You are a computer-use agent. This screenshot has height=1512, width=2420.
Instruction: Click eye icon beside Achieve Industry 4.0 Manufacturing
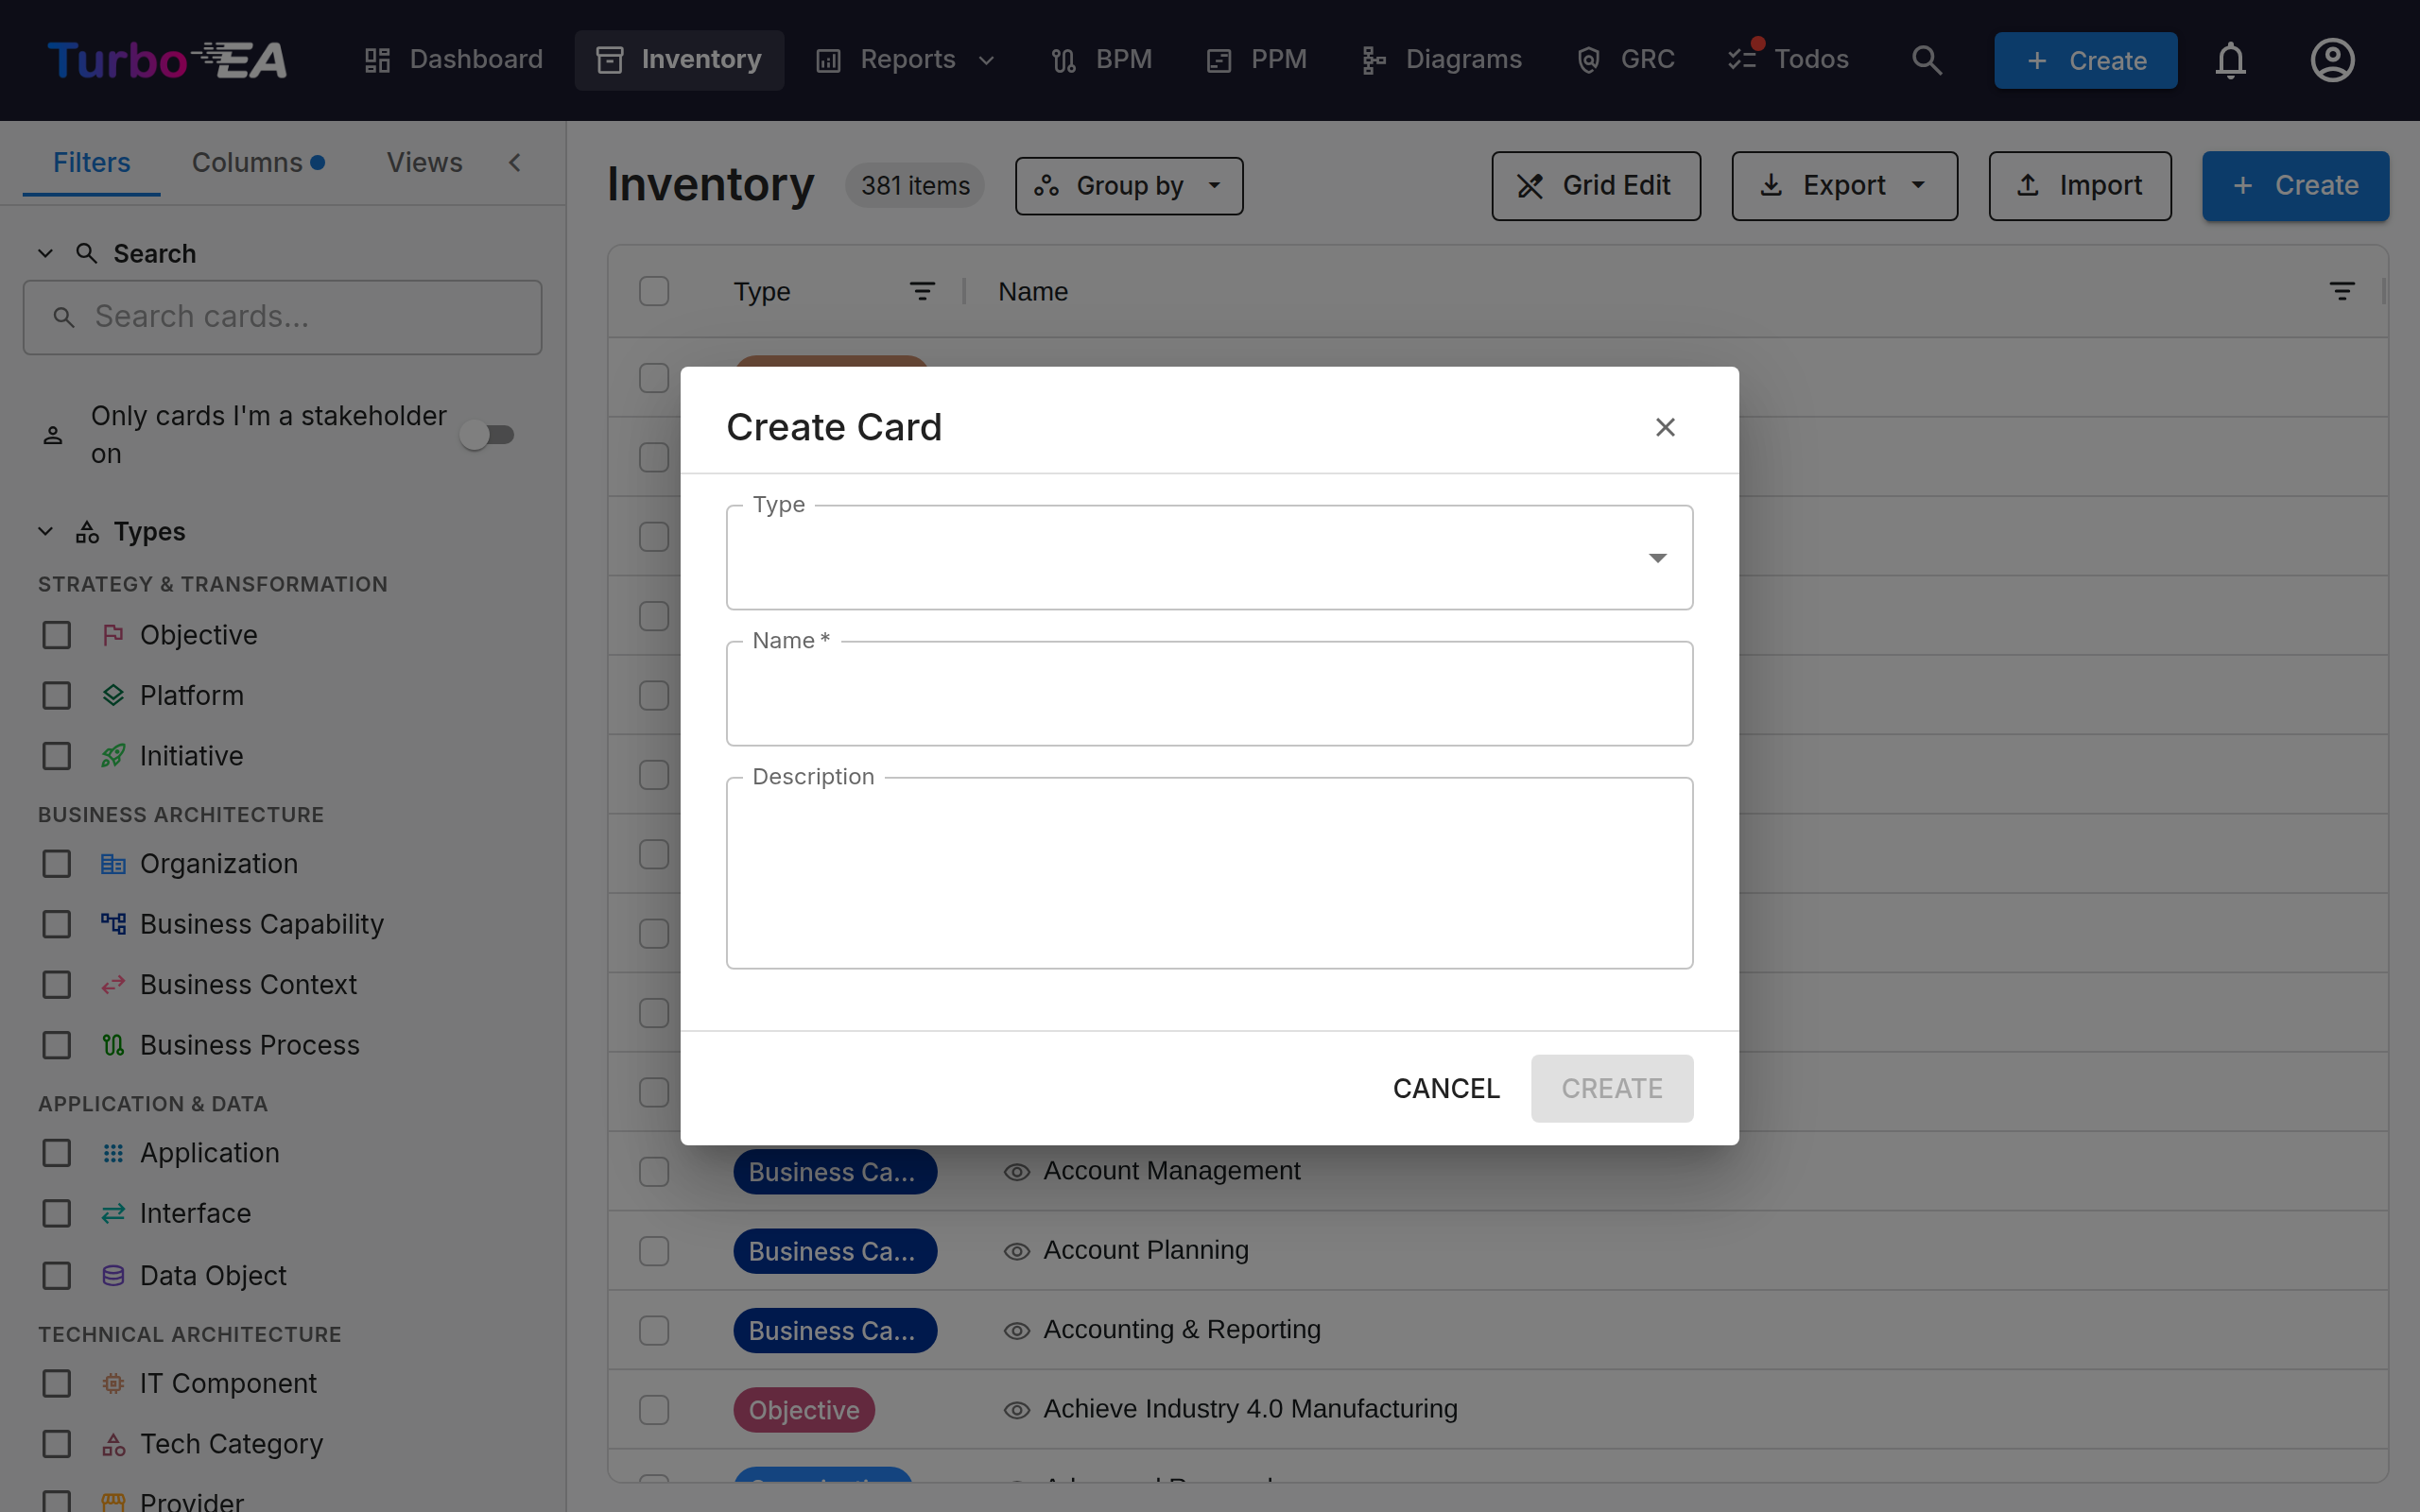pos(1016,1410)
